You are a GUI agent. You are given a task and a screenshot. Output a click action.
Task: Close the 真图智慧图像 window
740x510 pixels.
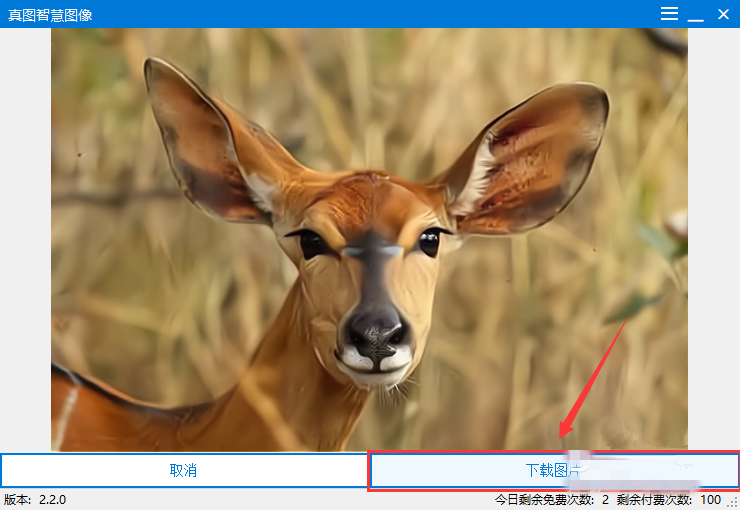723,14
